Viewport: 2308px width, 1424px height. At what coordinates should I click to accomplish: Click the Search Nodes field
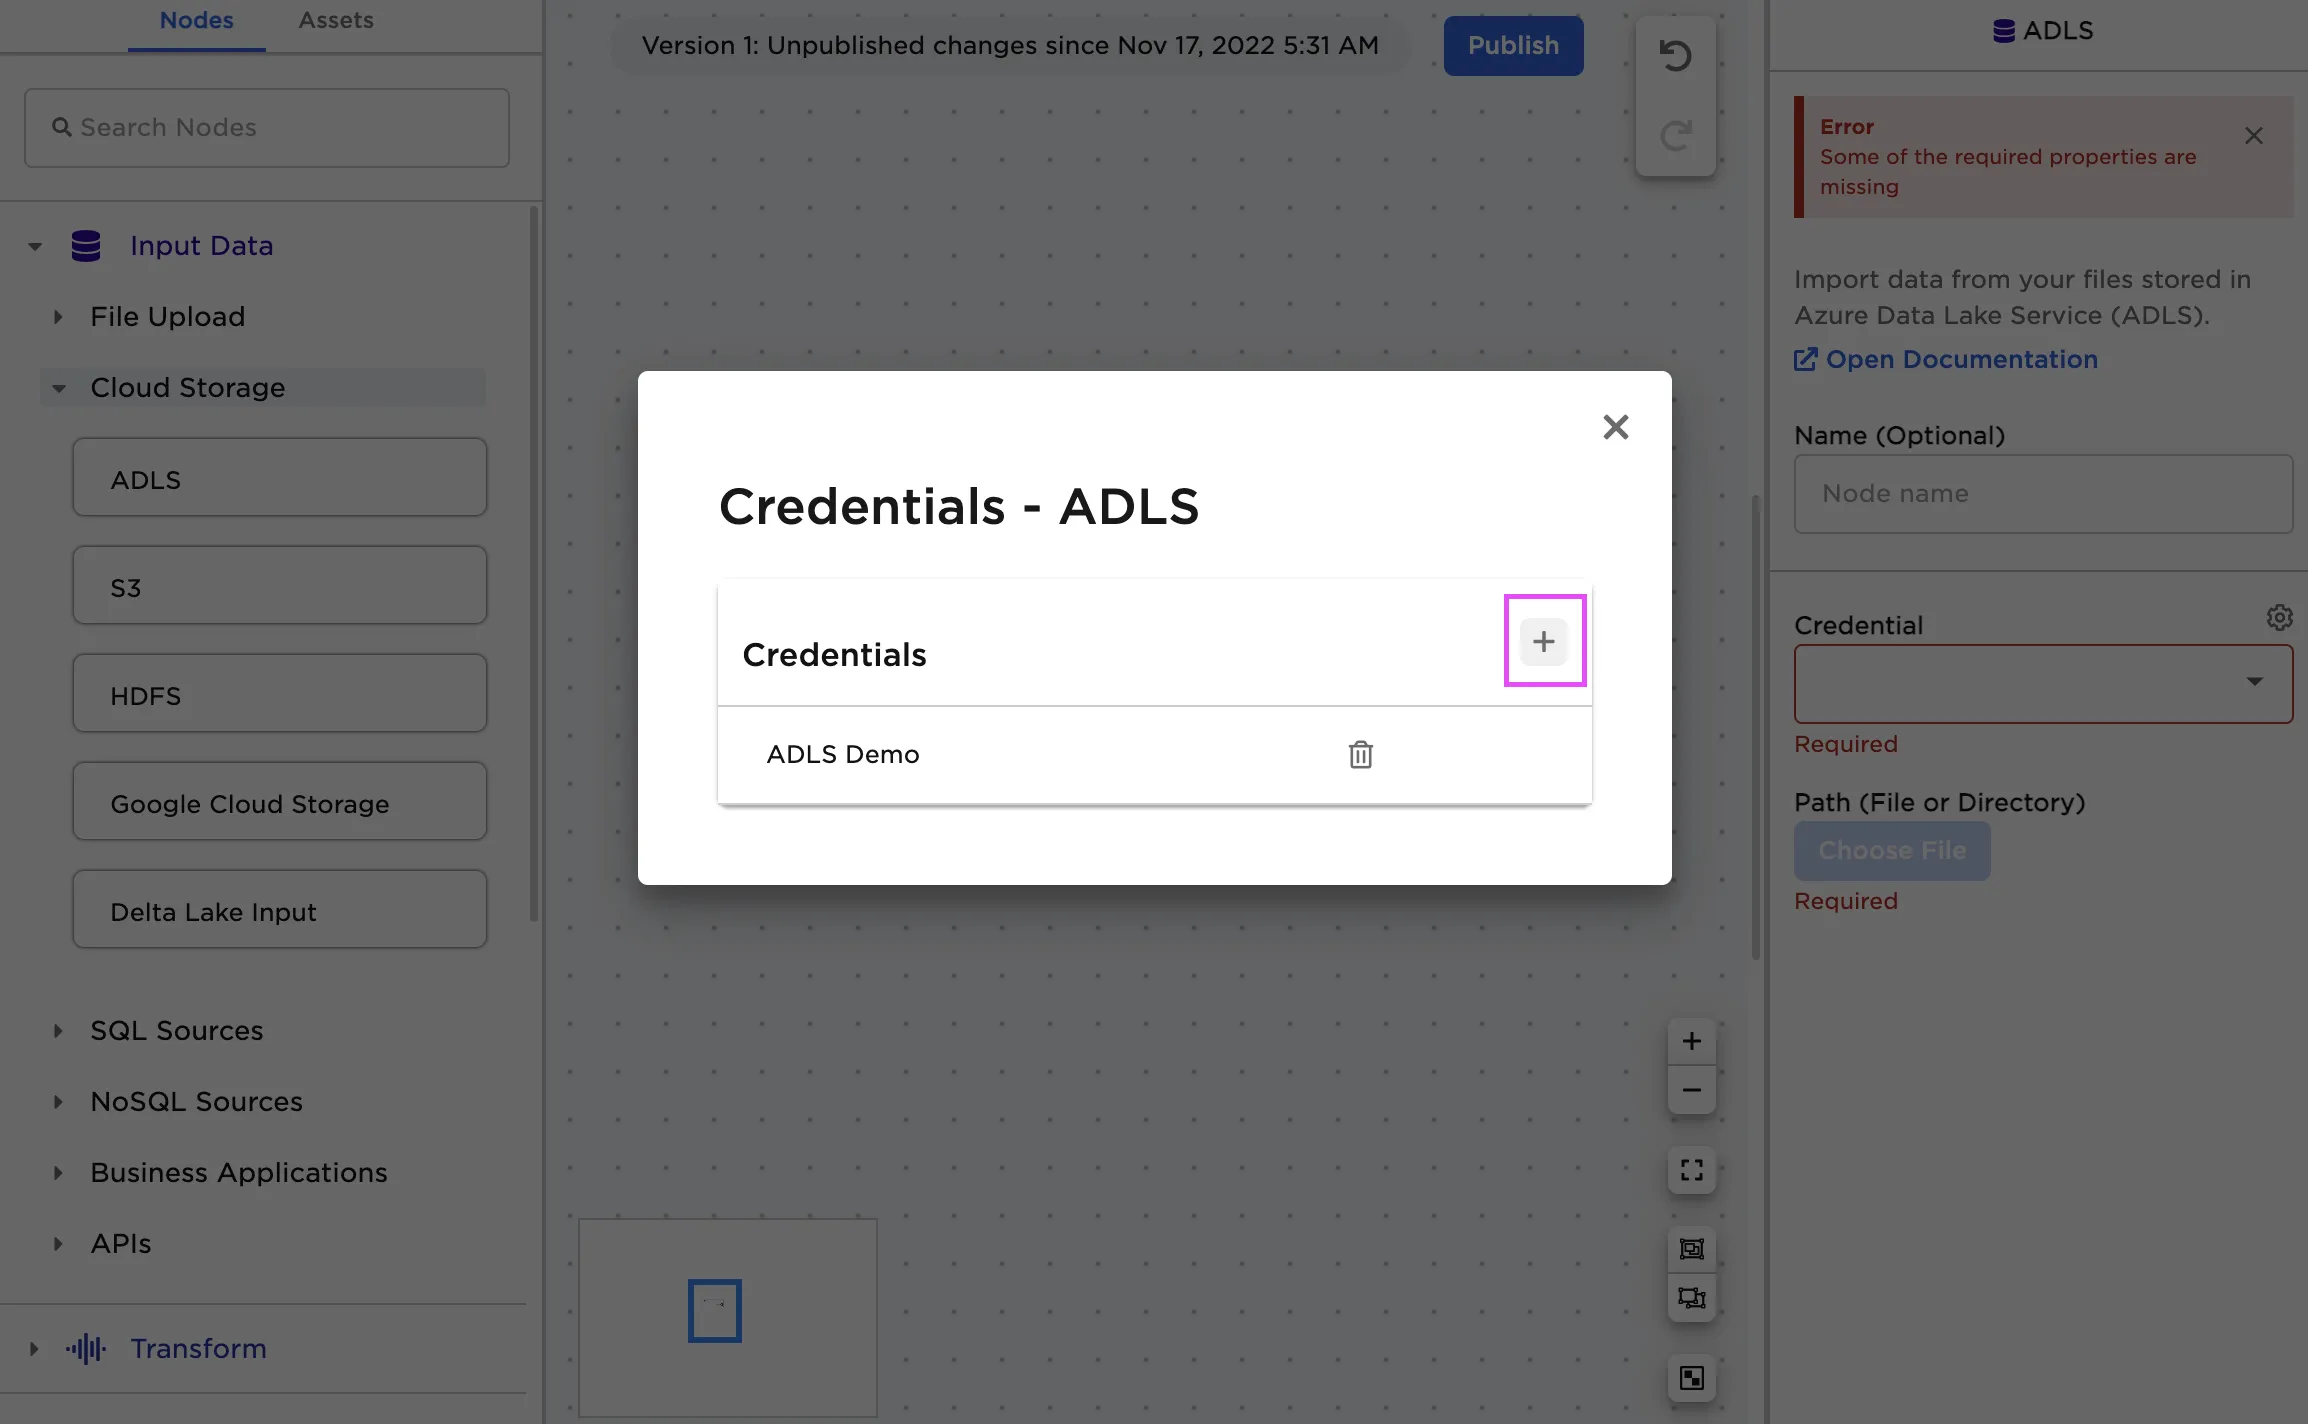267,128
